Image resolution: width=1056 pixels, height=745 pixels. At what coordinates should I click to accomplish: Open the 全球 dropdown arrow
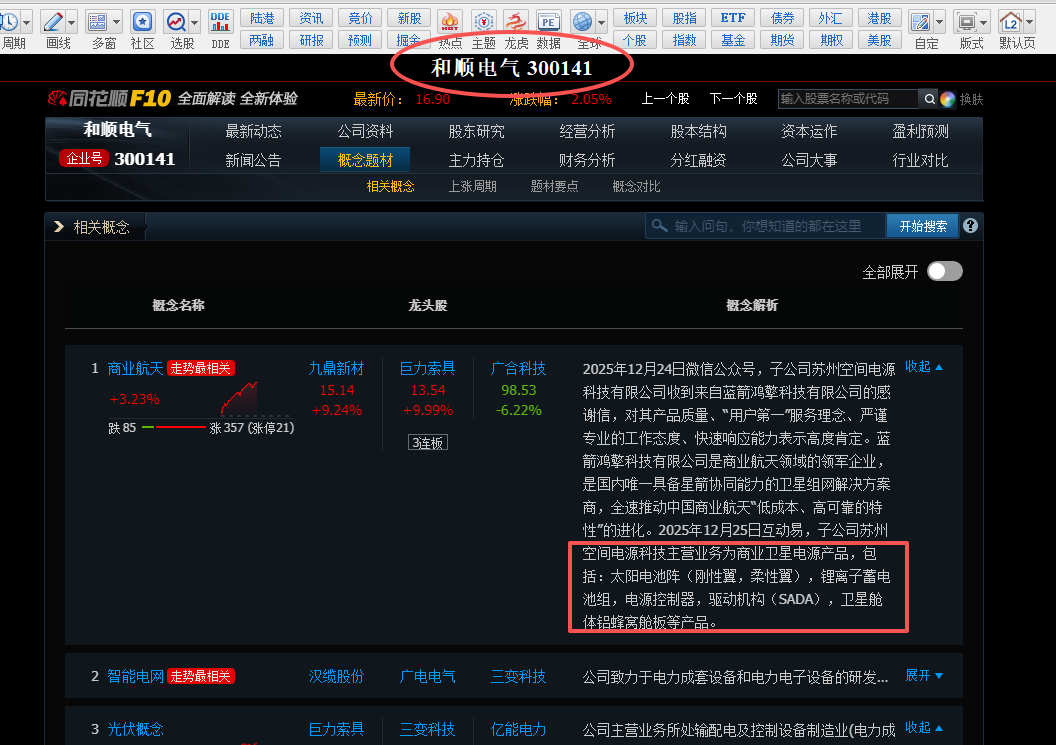tap(602, 22)
